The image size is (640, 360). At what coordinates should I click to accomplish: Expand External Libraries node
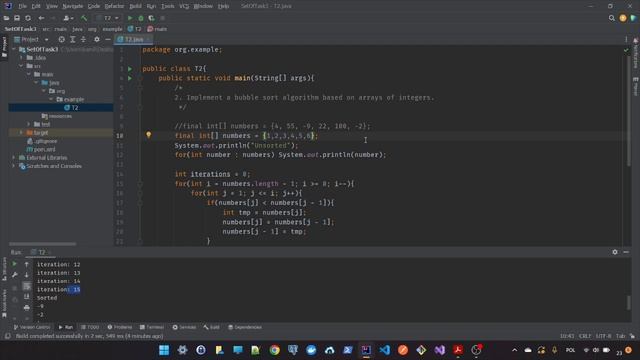point(14,158)
